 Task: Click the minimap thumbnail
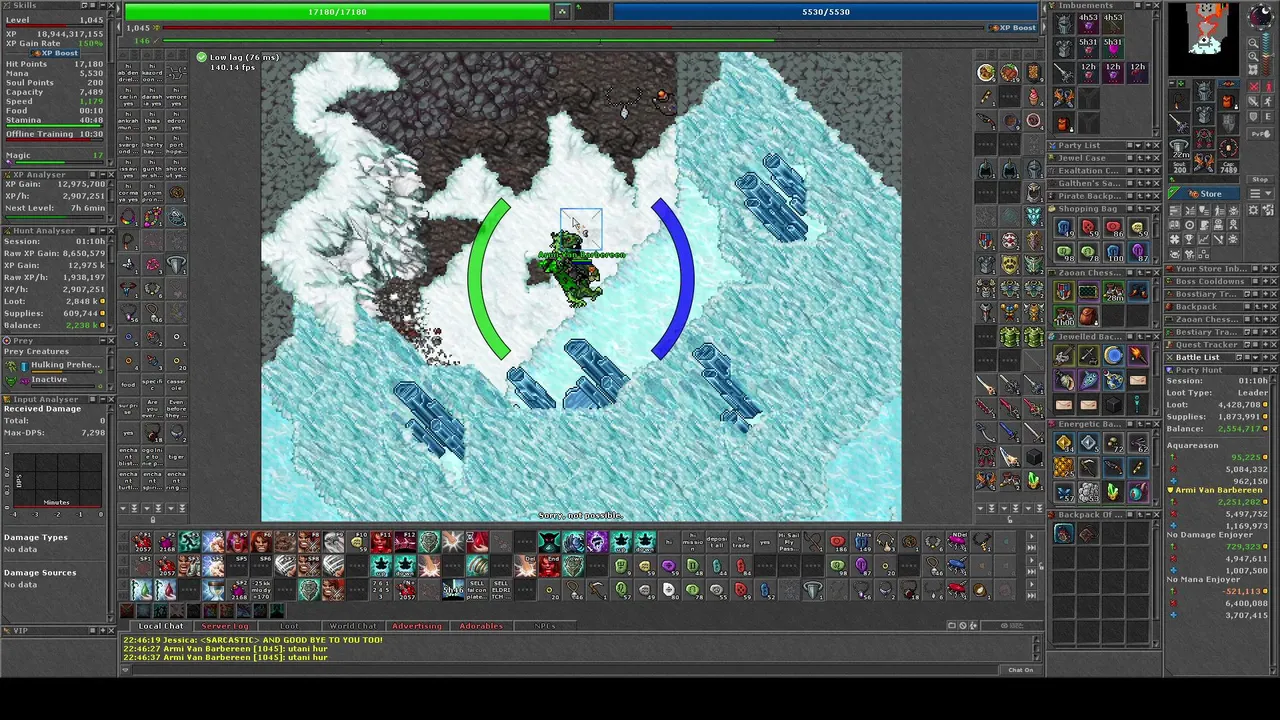1203,39
